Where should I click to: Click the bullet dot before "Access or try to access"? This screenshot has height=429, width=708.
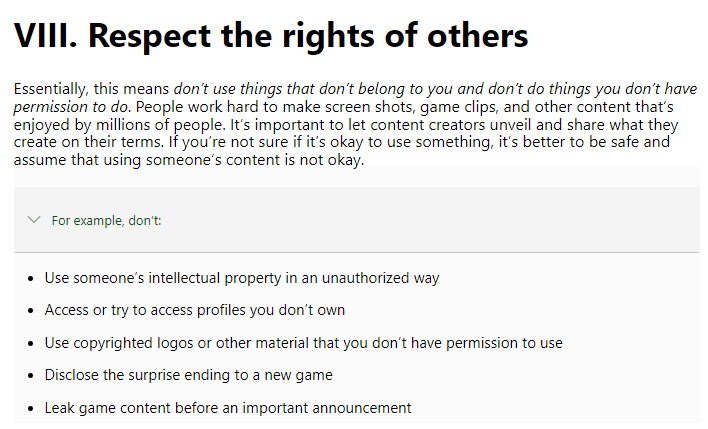(x=30, y=311)
